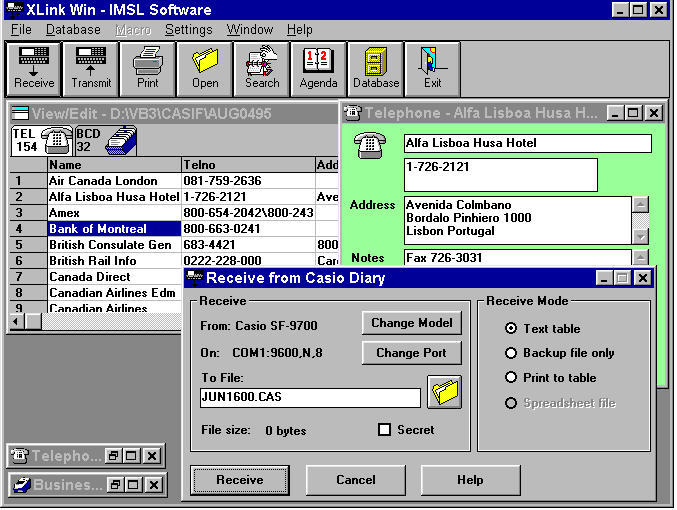
Task: Open the Agenda toolbar icon
Action: [319, 68]
